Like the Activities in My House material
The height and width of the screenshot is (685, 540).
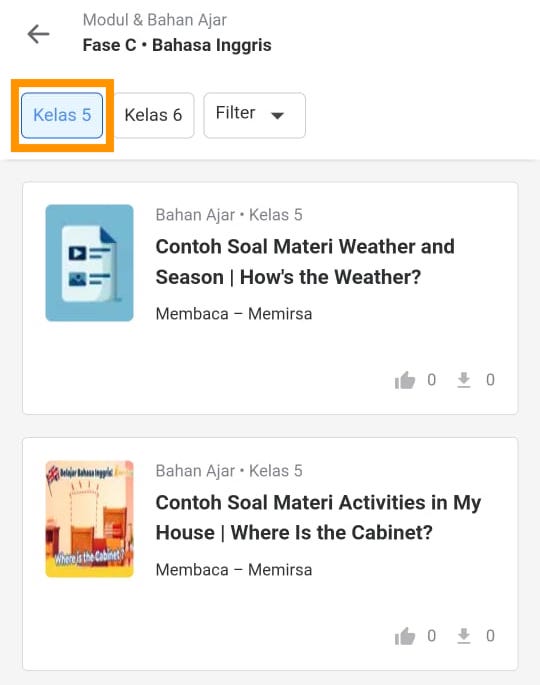[x=405, y=636]
